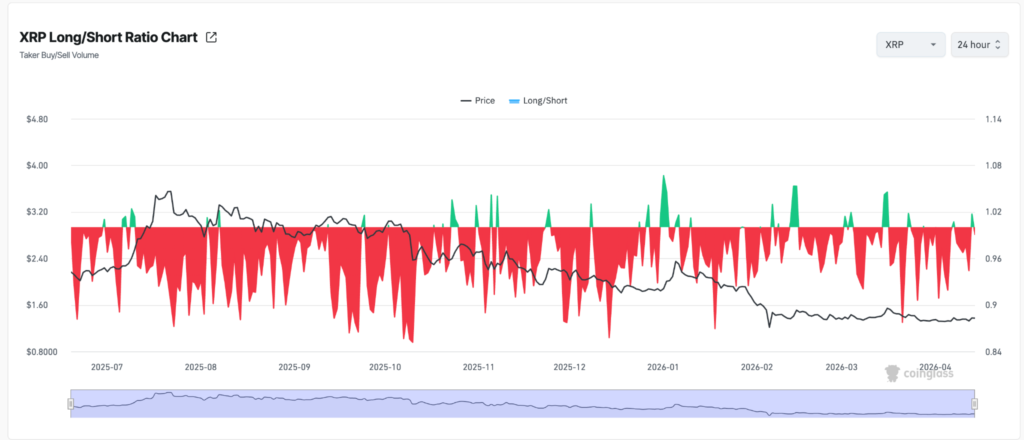Click the tallest green spike near 2026-01
The width and height of the screenshot is (1024, 440).
(663, 190)
